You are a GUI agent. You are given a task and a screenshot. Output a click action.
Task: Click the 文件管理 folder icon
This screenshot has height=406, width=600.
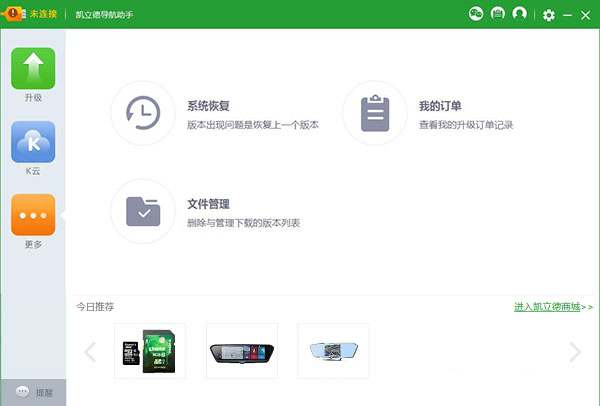[143, 211]
